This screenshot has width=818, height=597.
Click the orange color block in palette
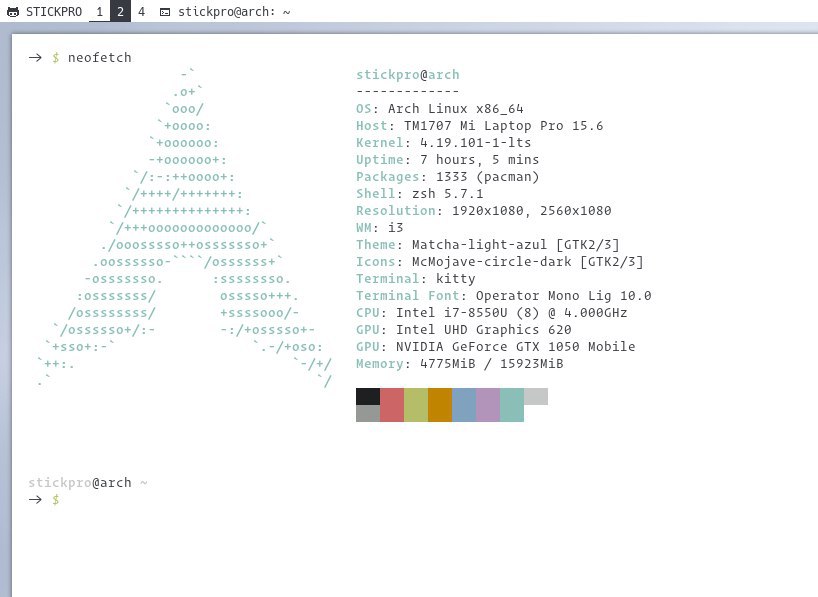click(x=440, y=404)
